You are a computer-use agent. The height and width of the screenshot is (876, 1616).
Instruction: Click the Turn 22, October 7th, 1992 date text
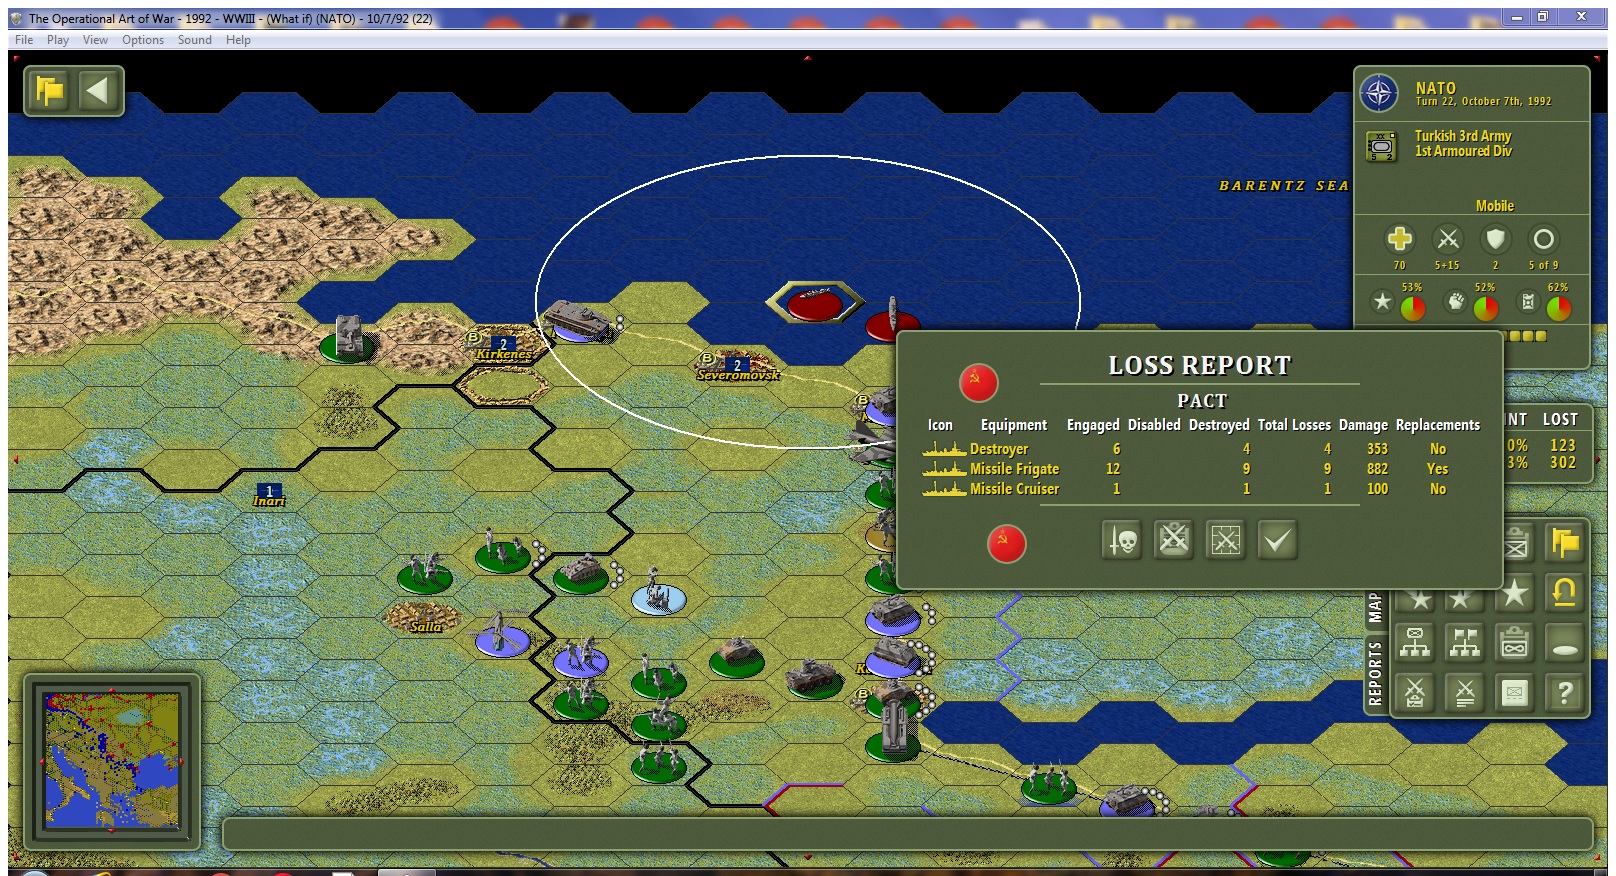[x=1483, y=102]
